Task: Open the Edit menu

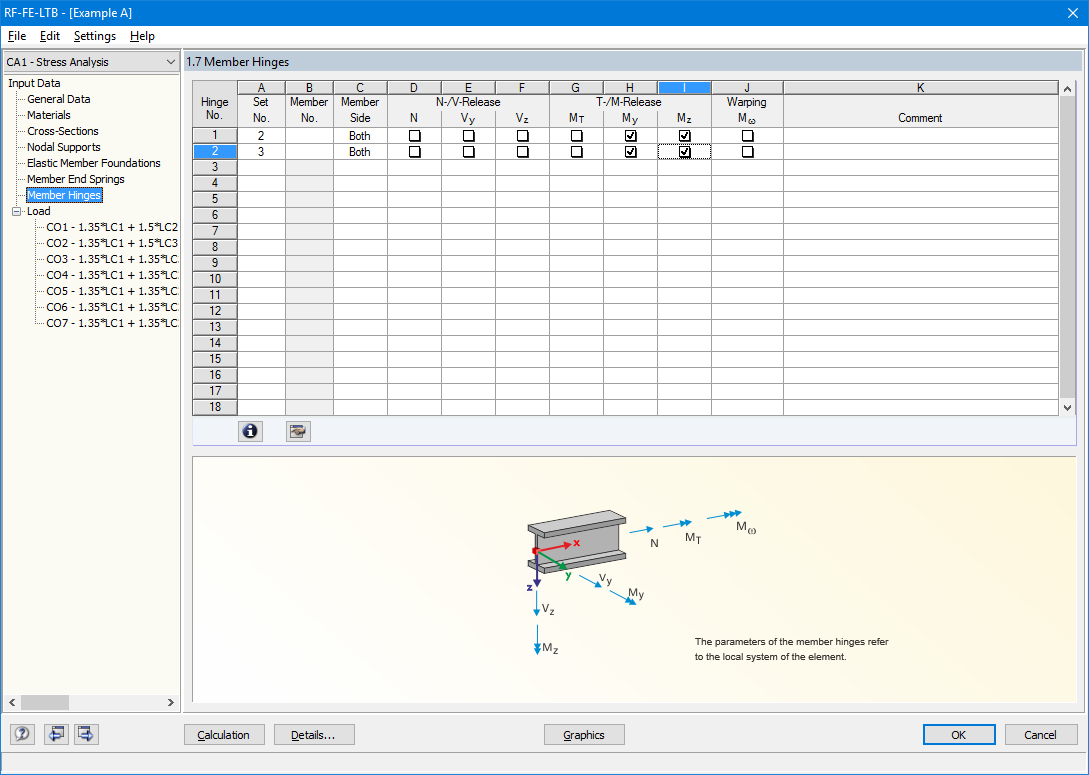Action: coord(49,36)
